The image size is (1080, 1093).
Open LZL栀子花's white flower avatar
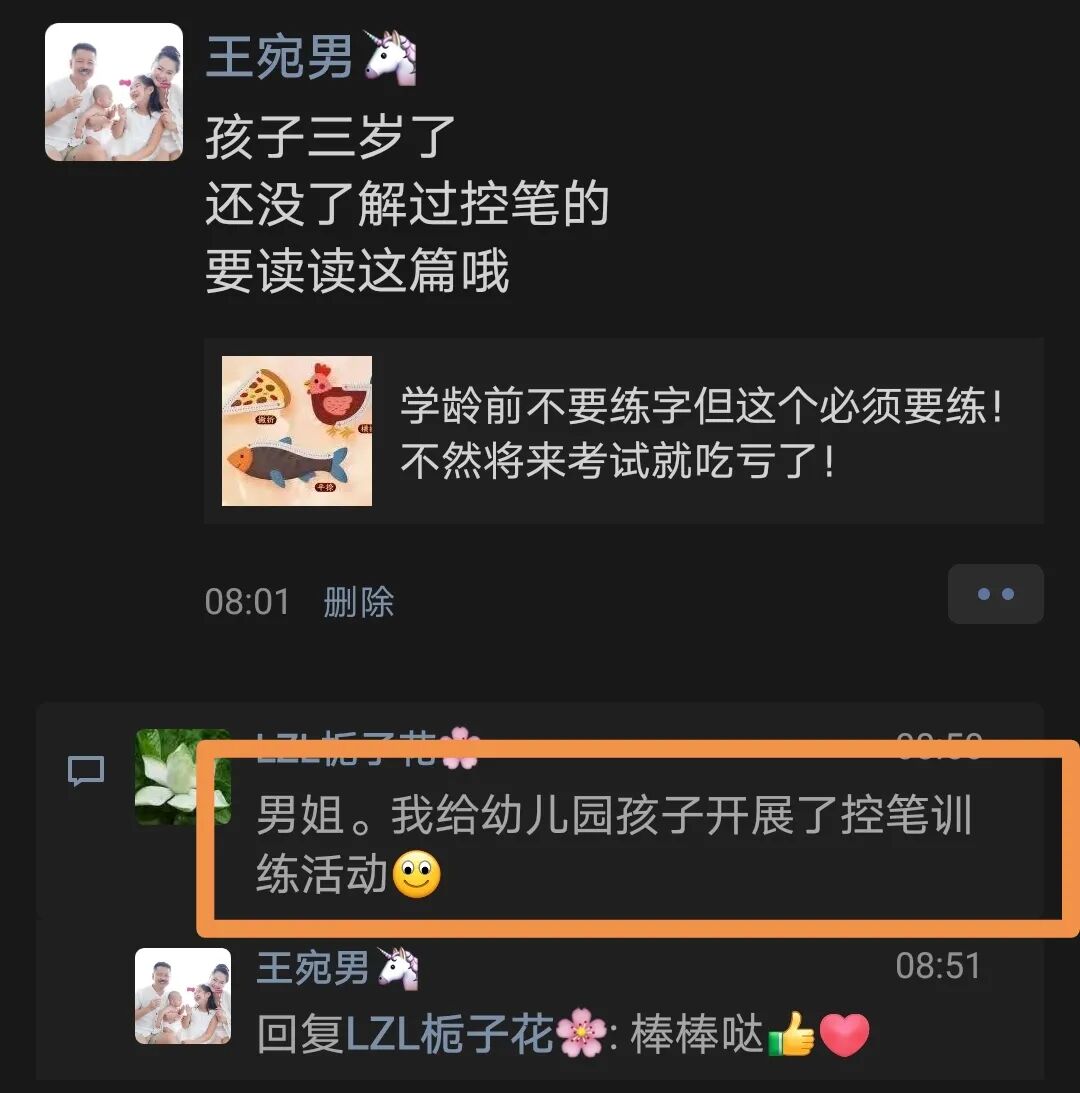click(183, 777)
